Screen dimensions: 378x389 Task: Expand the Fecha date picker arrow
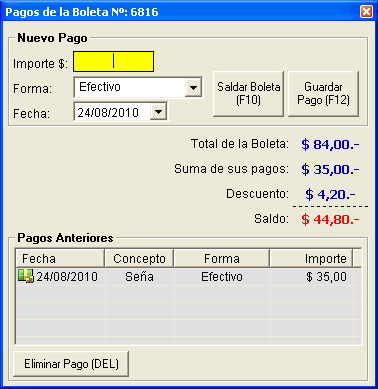tap(158, 112)
